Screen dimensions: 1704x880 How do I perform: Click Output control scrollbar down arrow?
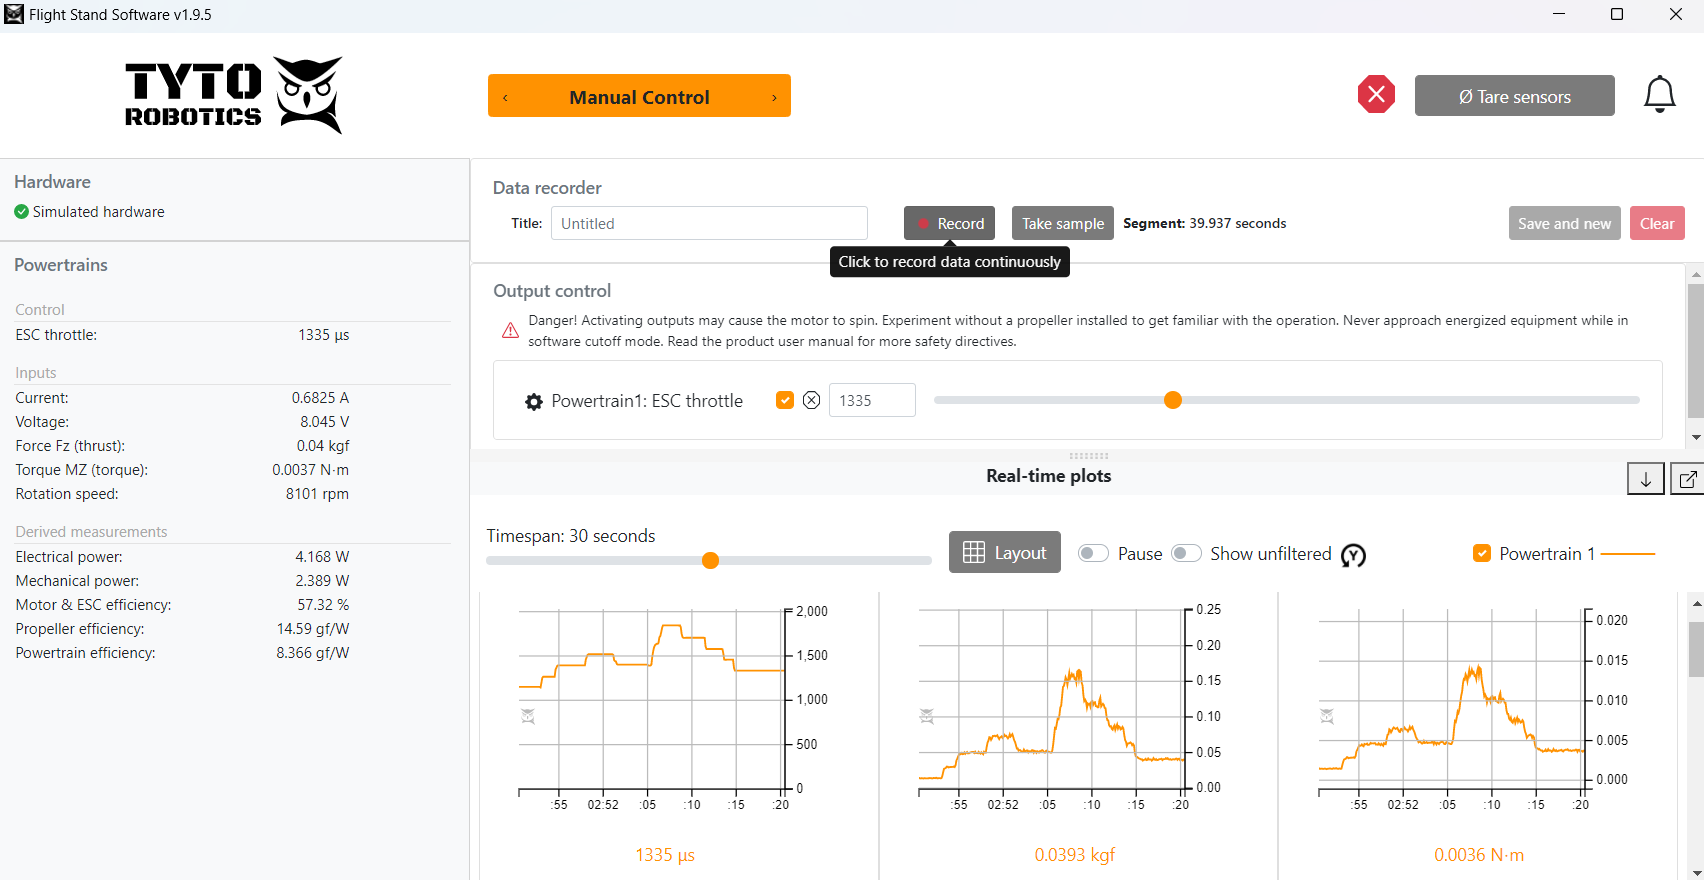(x=1696, y=437)
